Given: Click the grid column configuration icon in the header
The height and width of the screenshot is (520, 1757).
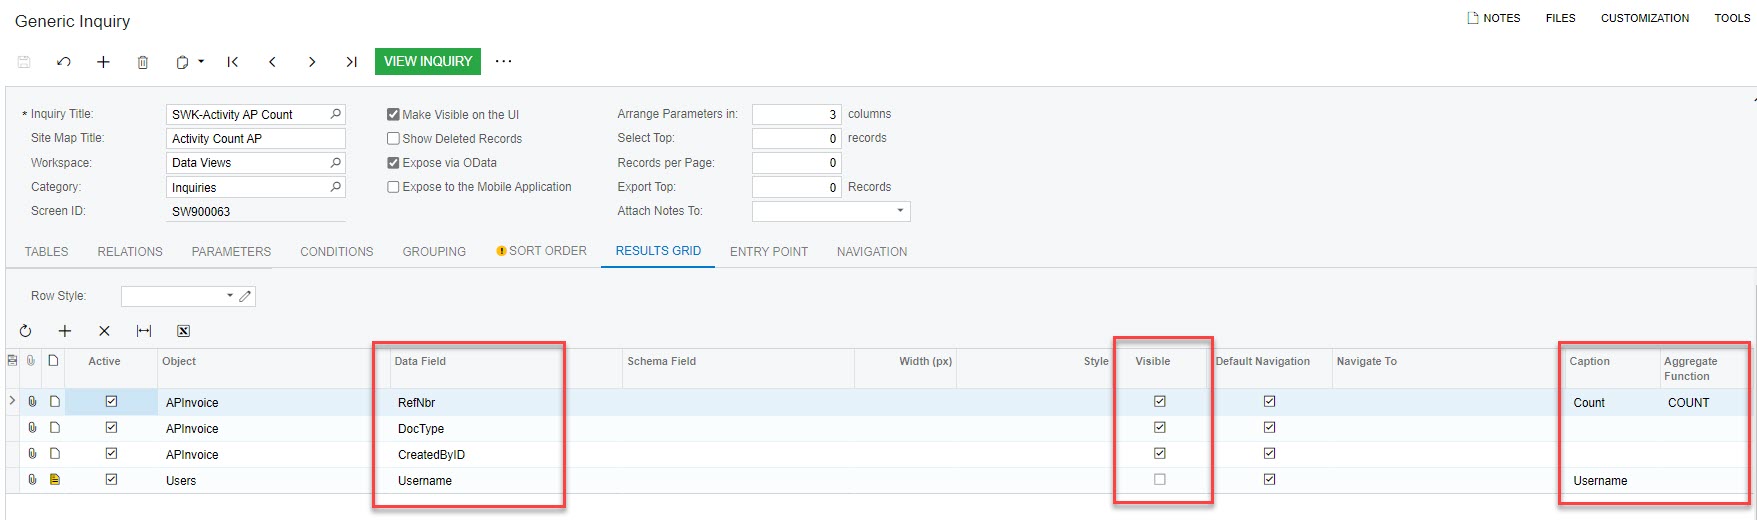Looking at the screenshot, I should (12, 360).
